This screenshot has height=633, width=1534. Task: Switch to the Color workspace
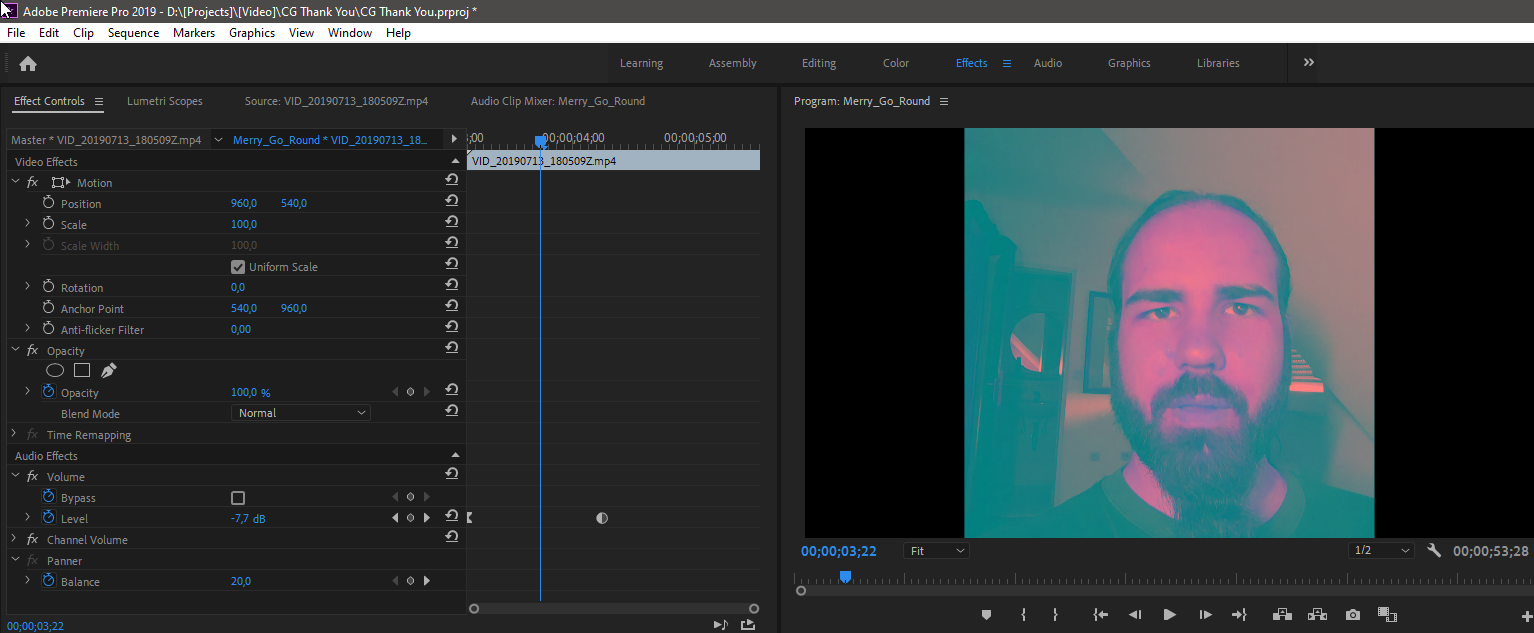pyautogui.click(x=896, y=63)
